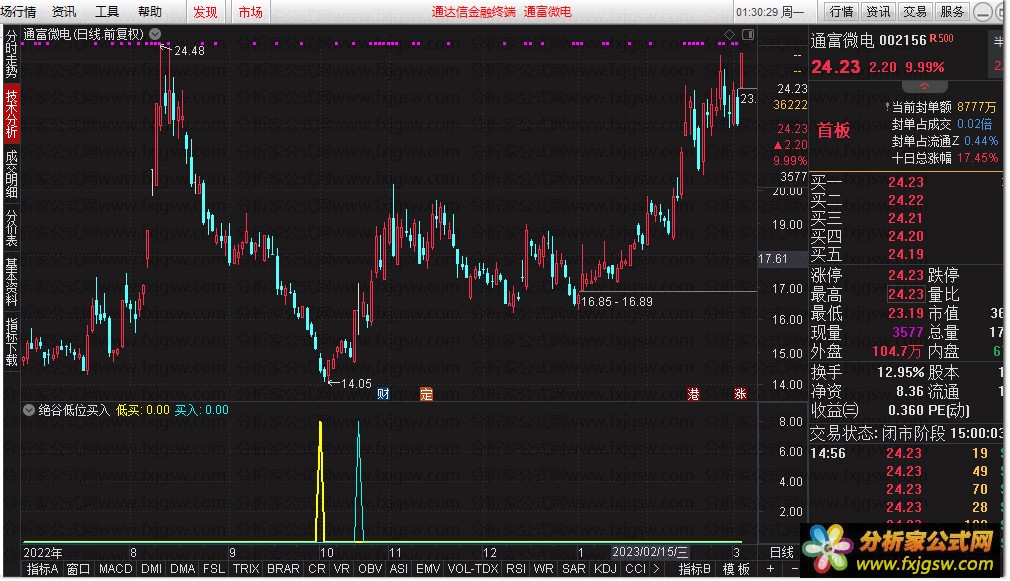Switch indicator to BRAR

coord(283,569)
